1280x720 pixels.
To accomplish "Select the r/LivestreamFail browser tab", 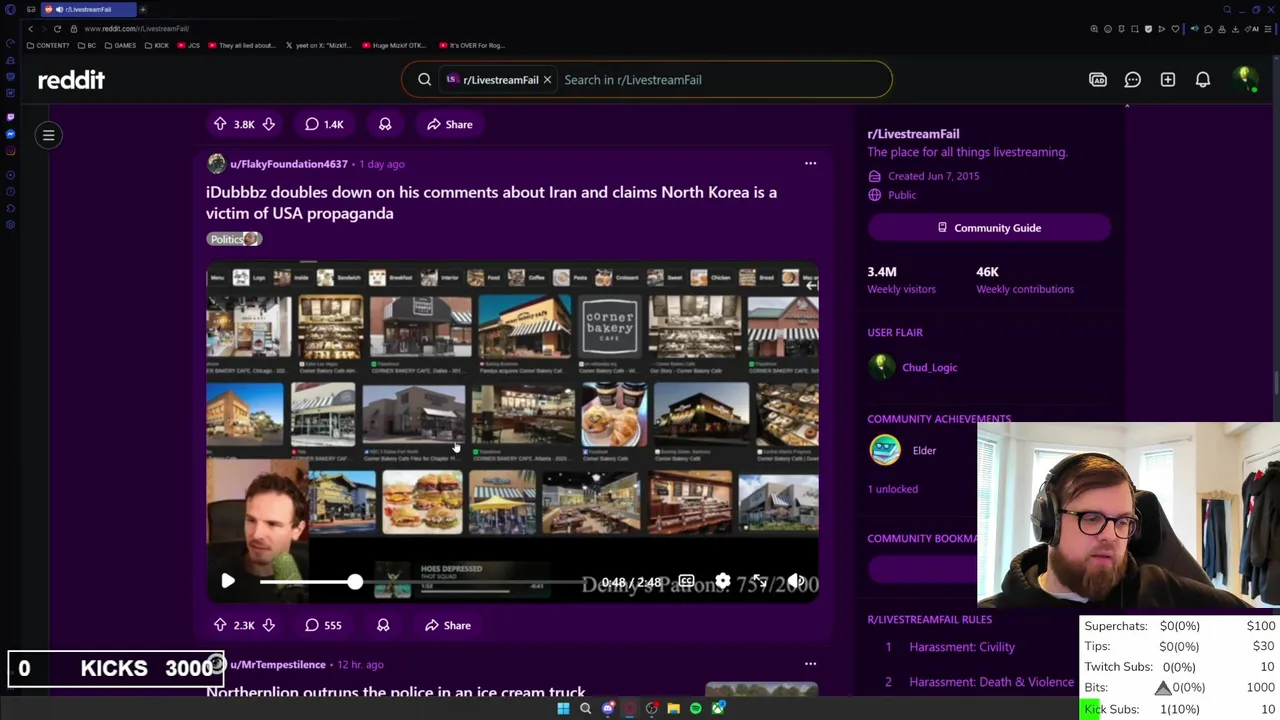I will [x=89, y=9].
